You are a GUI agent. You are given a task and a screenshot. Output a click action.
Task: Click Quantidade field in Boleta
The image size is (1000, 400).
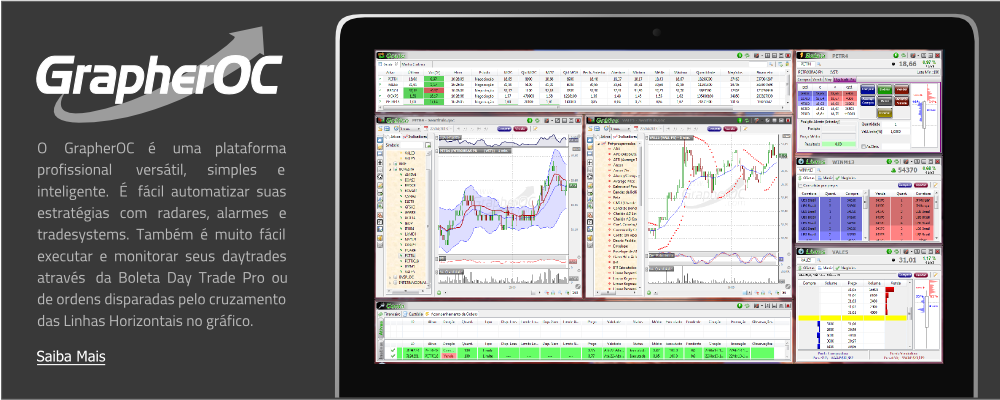(x=895, y=124)
